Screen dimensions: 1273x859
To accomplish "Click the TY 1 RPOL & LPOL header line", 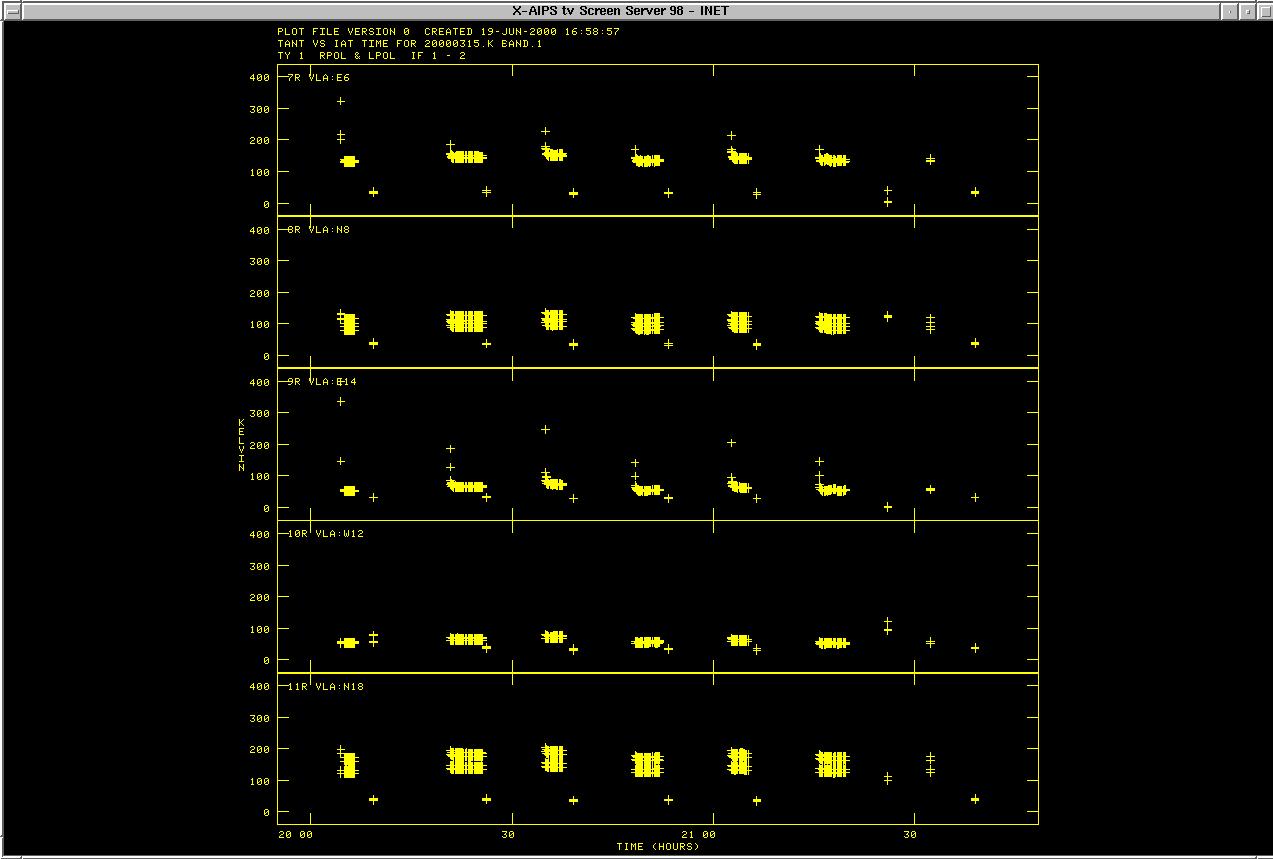I will [x=371, y=56].
